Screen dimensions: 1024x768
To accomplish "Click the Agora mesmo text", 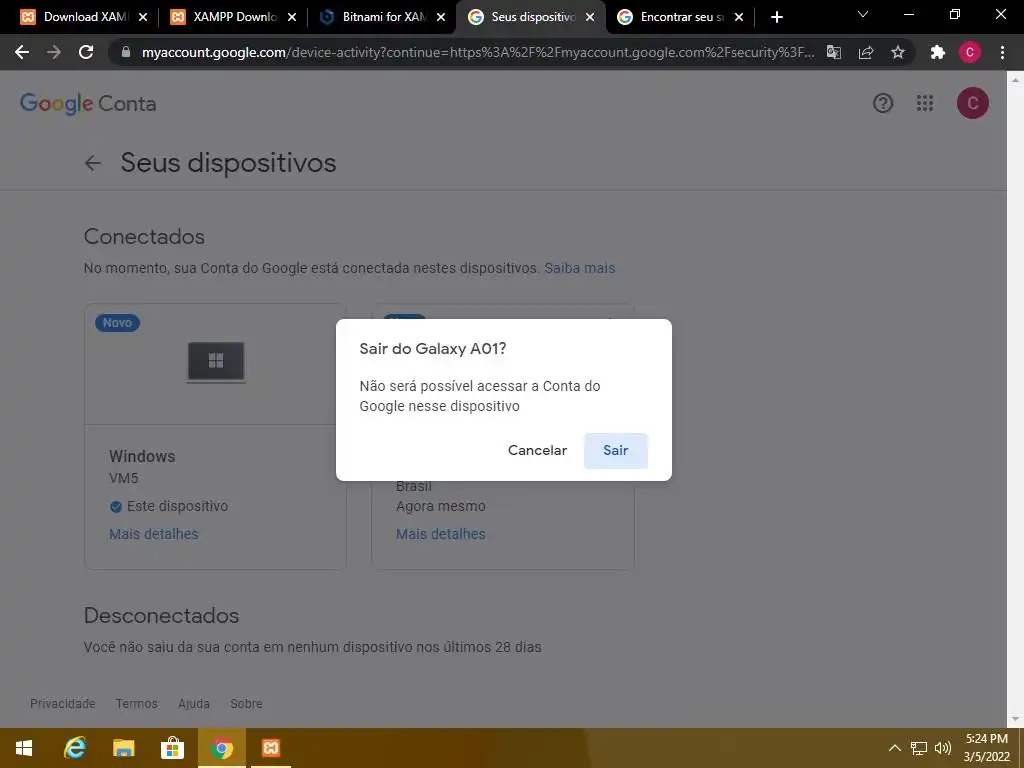I will pyautogui.click(x=440, y=506).
